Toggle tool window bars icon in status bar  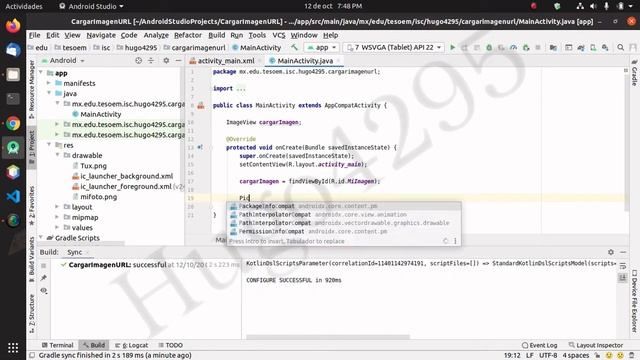pos(32,356)
